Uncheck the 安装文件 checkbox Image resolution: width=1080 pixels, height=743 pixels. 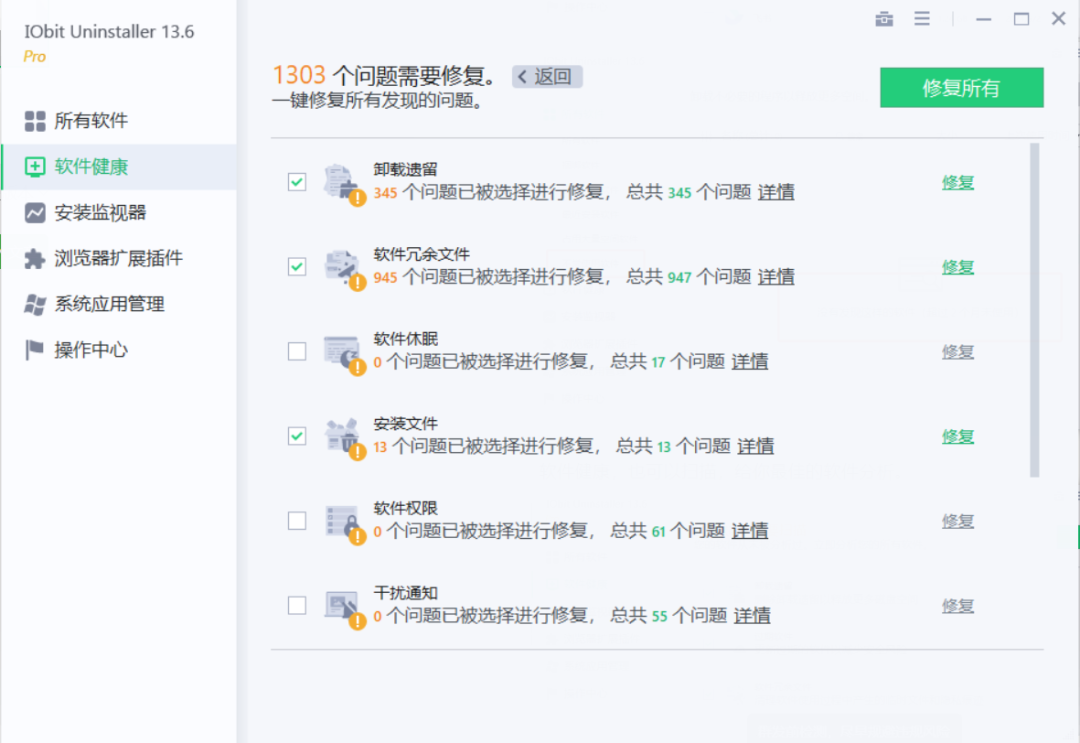(x=297, y=436)
